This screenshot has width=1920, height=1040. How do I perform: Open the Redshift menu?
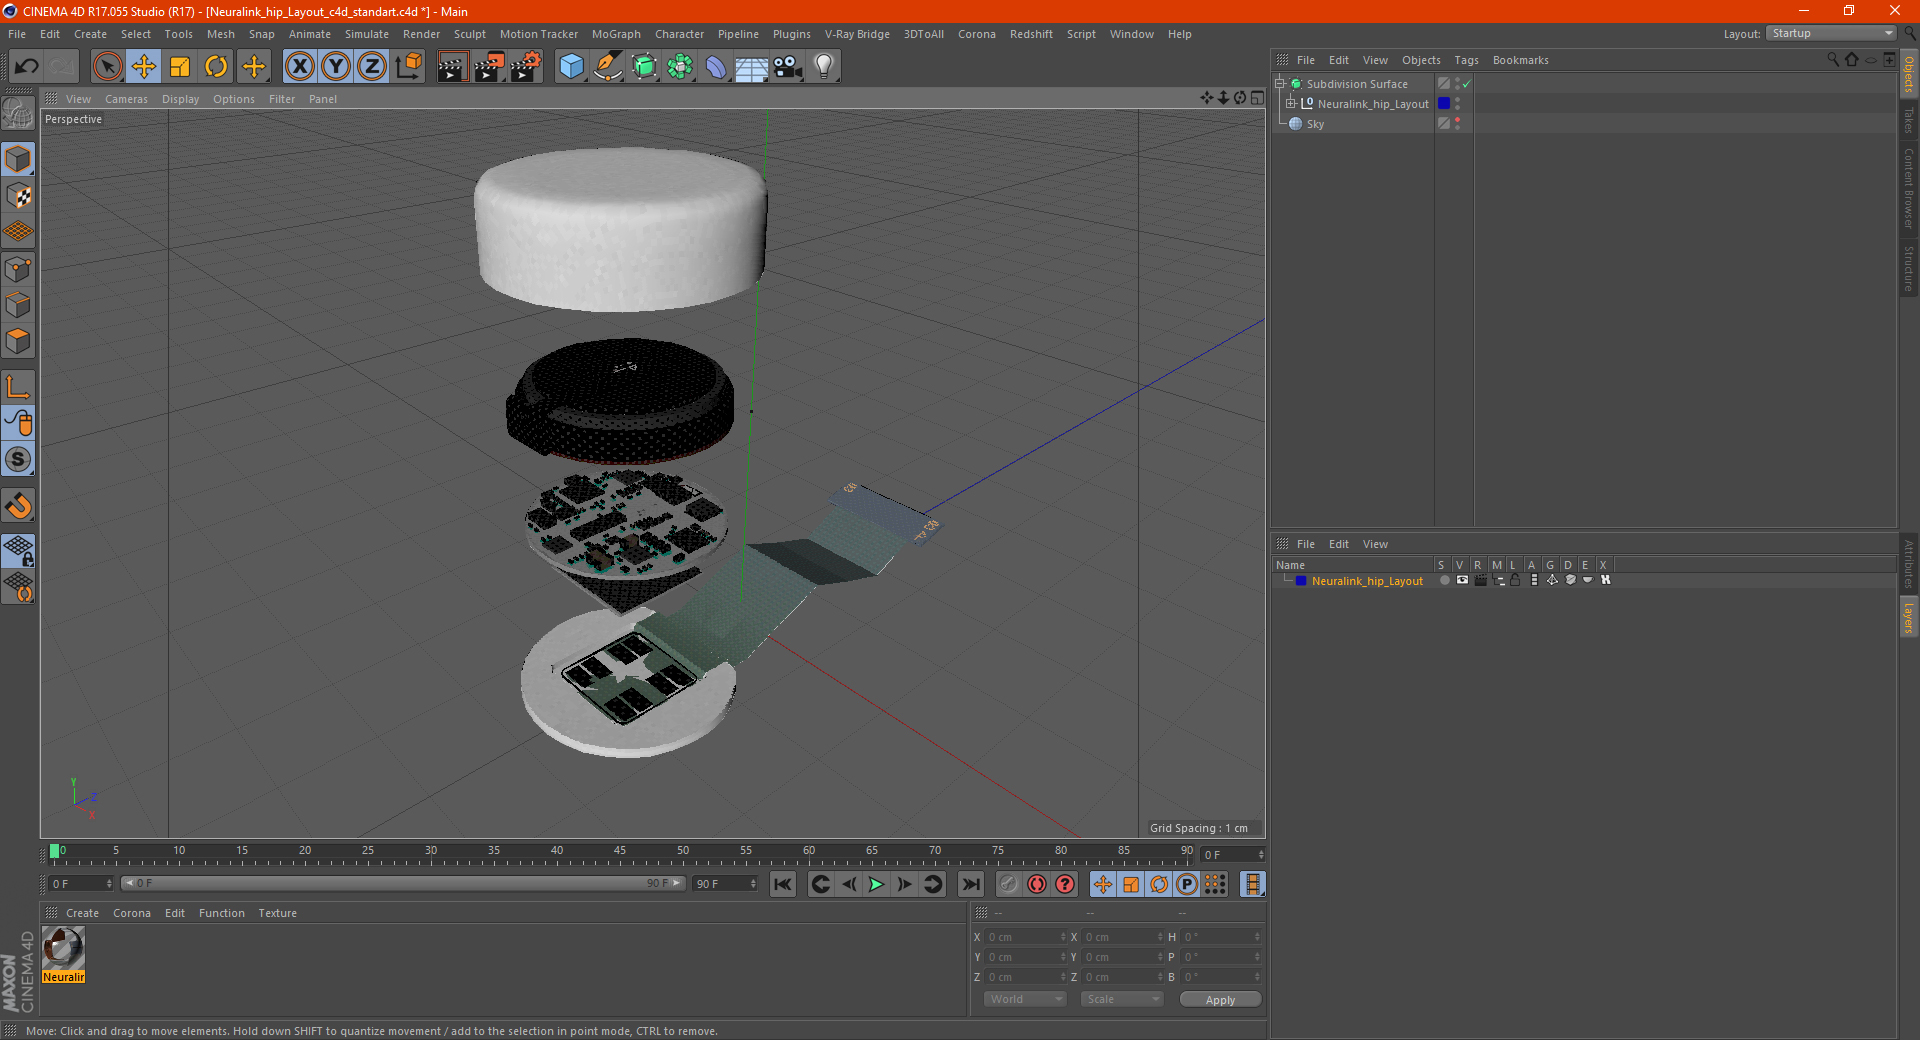coord(1031,34)
